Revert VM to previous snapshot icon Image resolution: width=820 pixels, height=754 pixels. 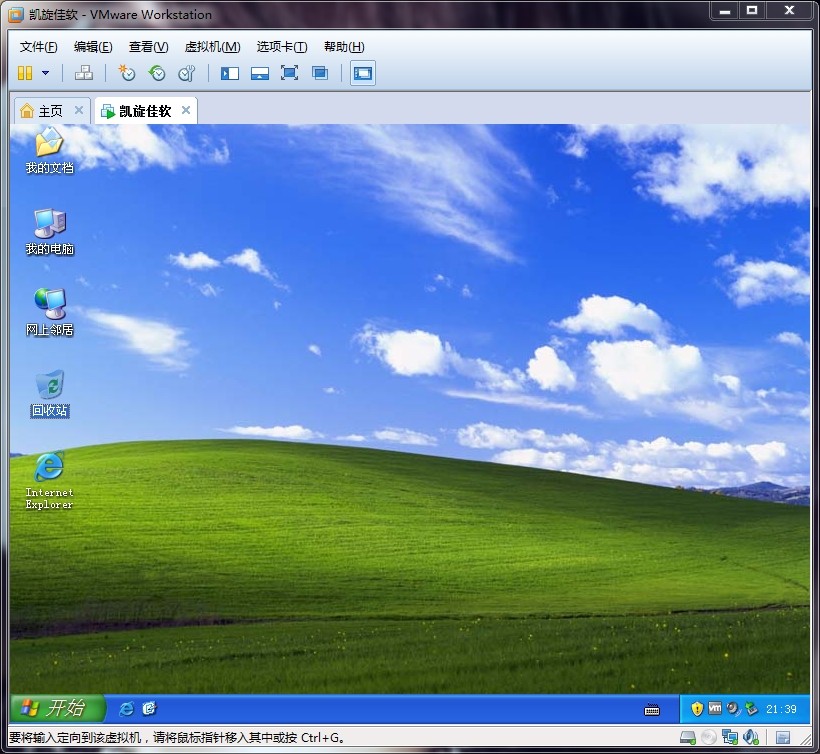(x=157, y=73)
